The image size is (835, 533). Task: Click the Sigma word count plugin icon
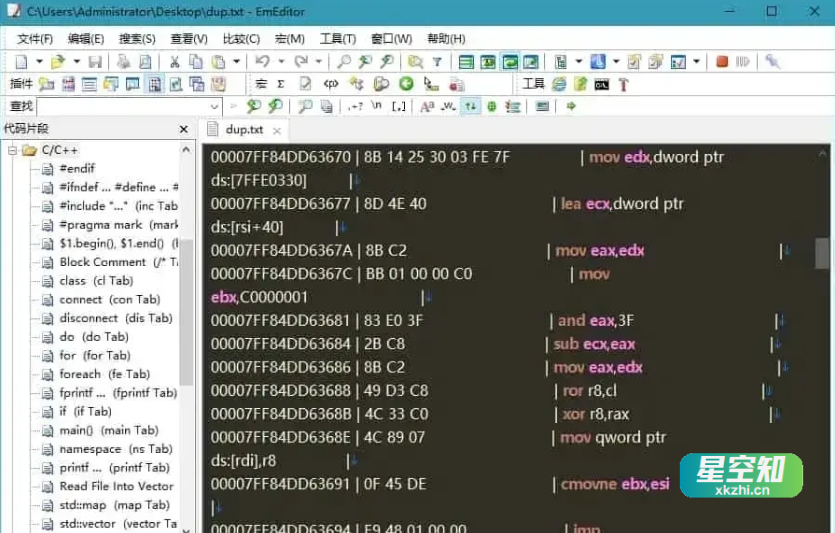pyautogui.click(x=281, y=84)
